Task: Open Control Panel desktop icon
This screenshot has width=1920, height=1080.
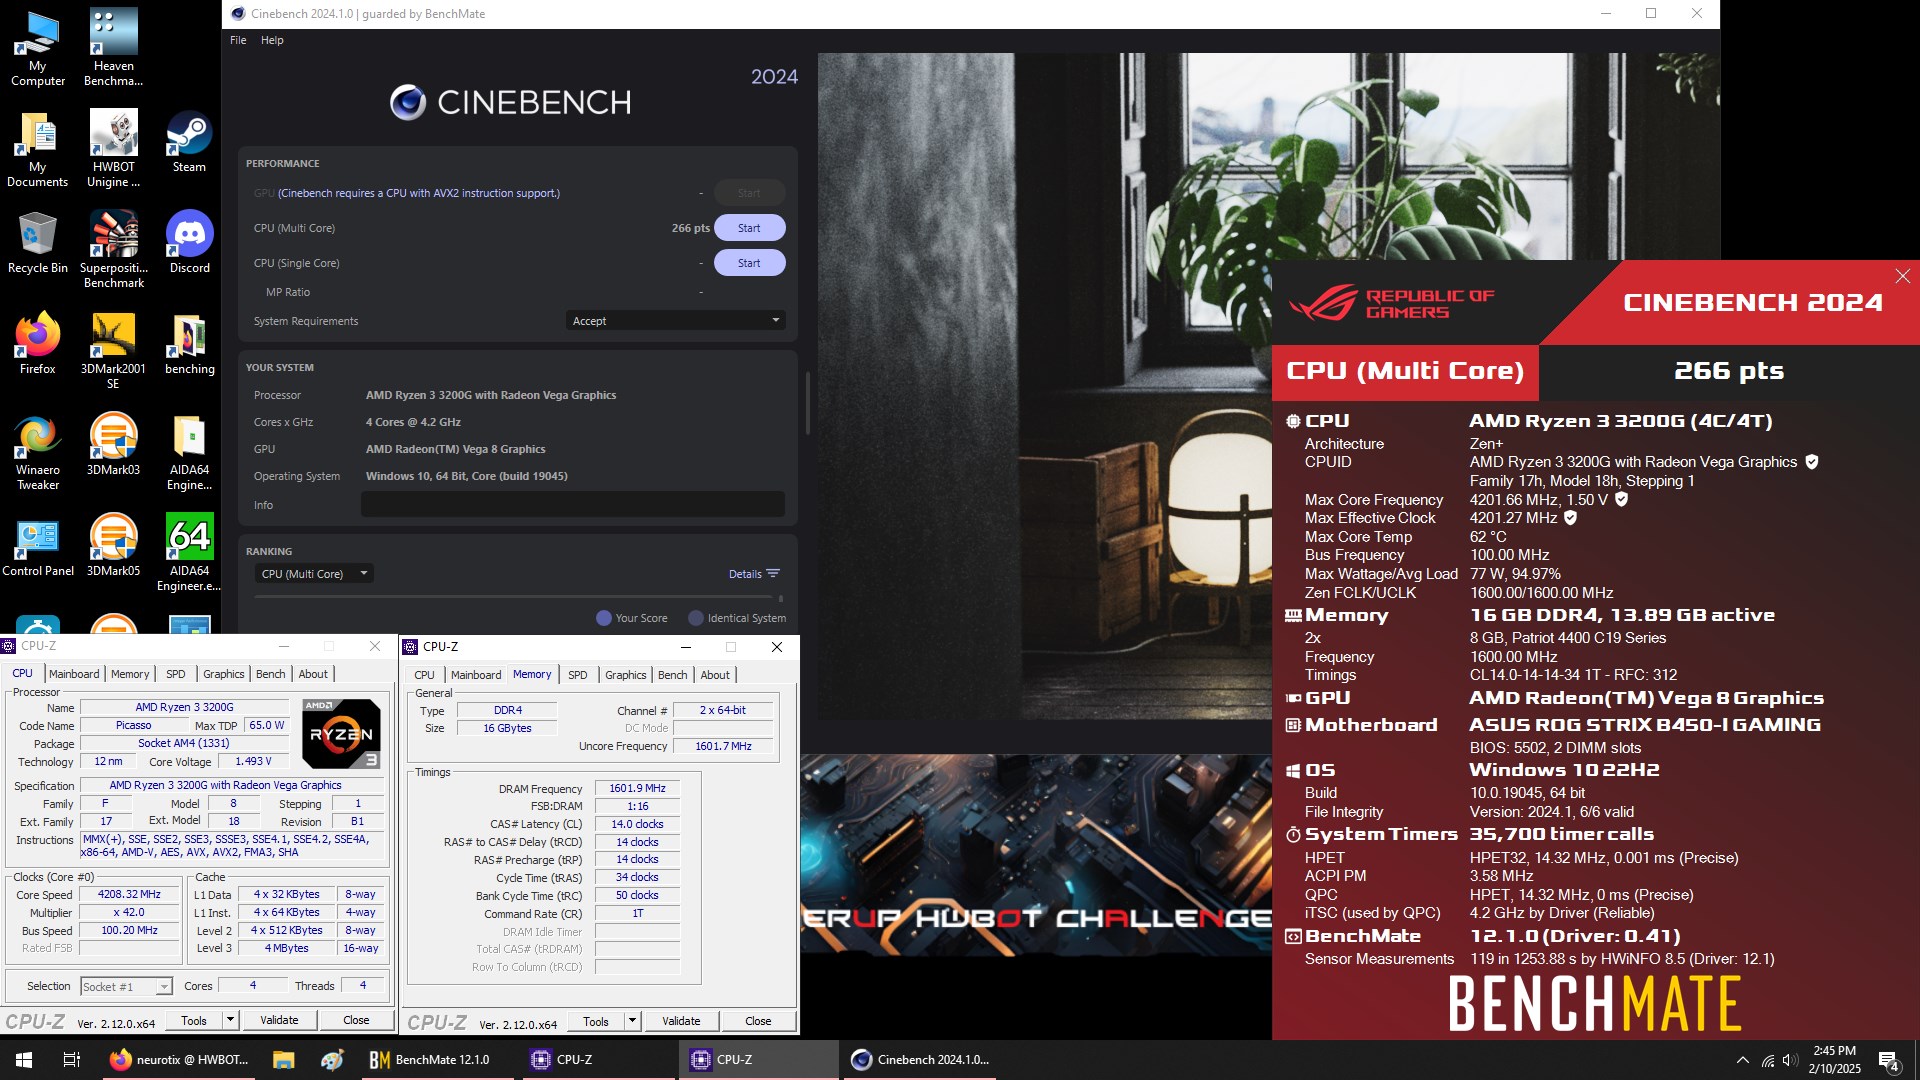Action: pyautogui.click(x=38, y=547)
